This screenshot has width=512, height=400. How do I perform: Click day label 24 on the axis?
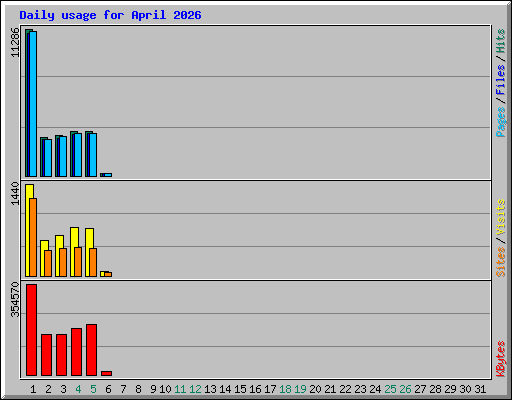[375, 389]
